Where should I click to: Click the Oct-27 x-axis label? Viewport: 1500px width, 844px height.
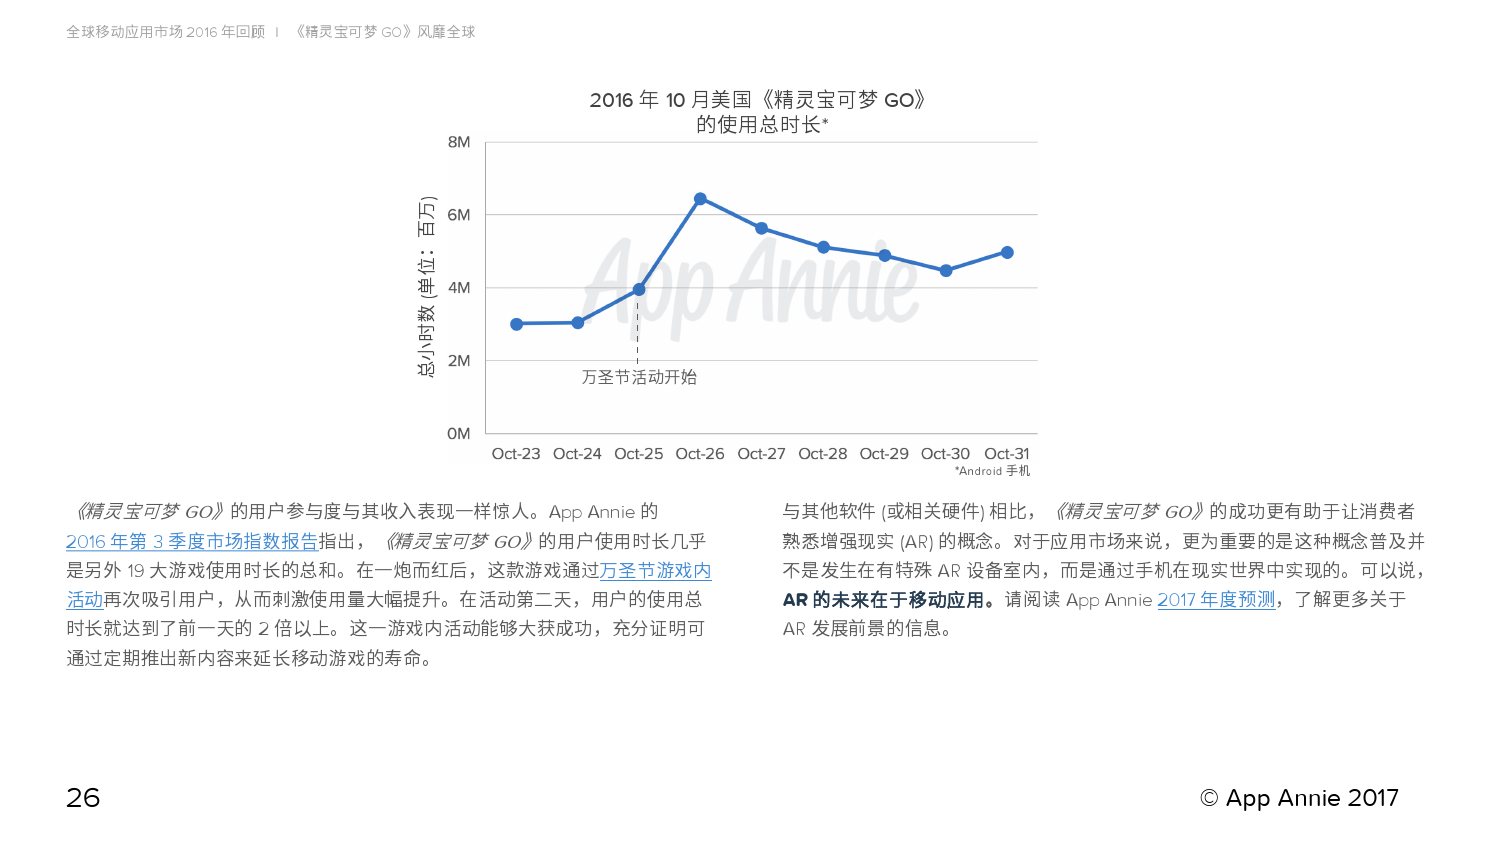tap(762, 454)
